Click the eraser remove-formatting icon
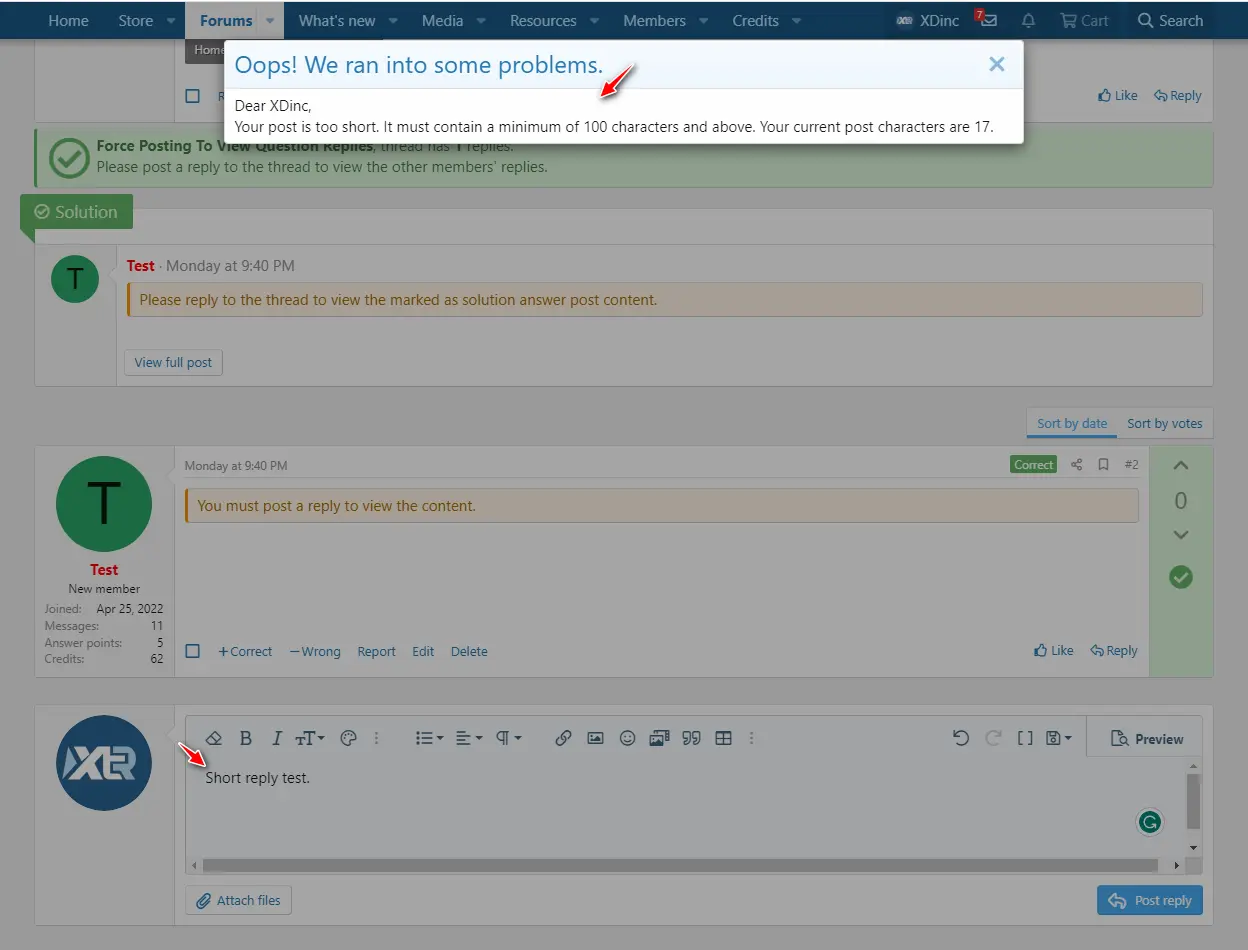Image resolution: width=1248 pixels, height=950 pixels. 213,738
